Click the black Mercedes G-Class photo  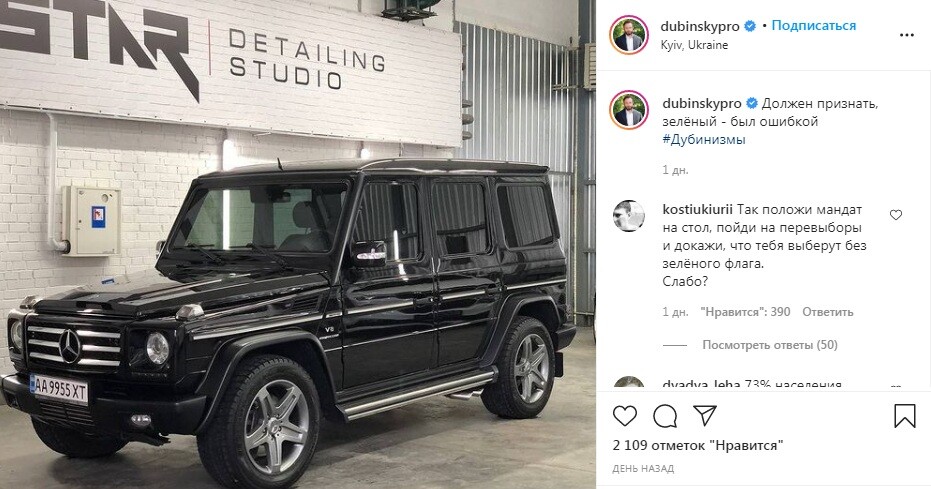tap(297, 244)
